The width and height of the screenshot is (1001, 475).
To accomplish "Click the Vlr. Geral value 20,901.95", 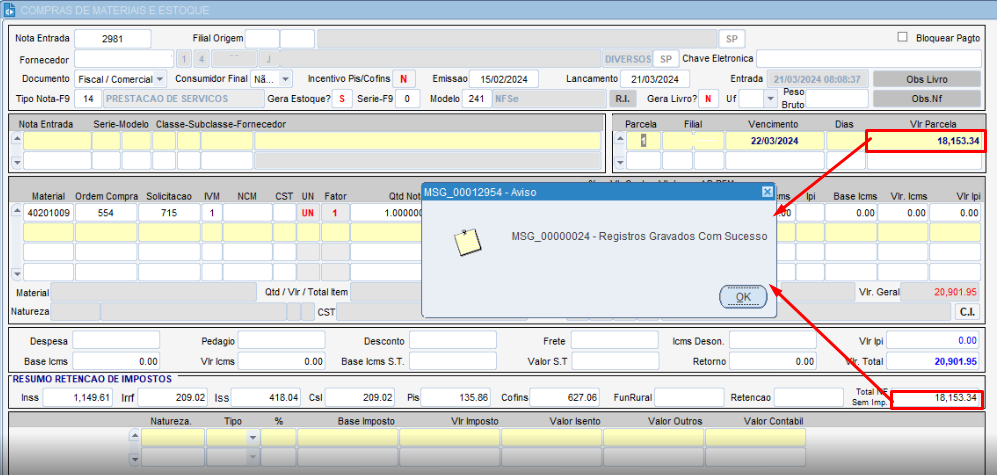I will 941,292.
